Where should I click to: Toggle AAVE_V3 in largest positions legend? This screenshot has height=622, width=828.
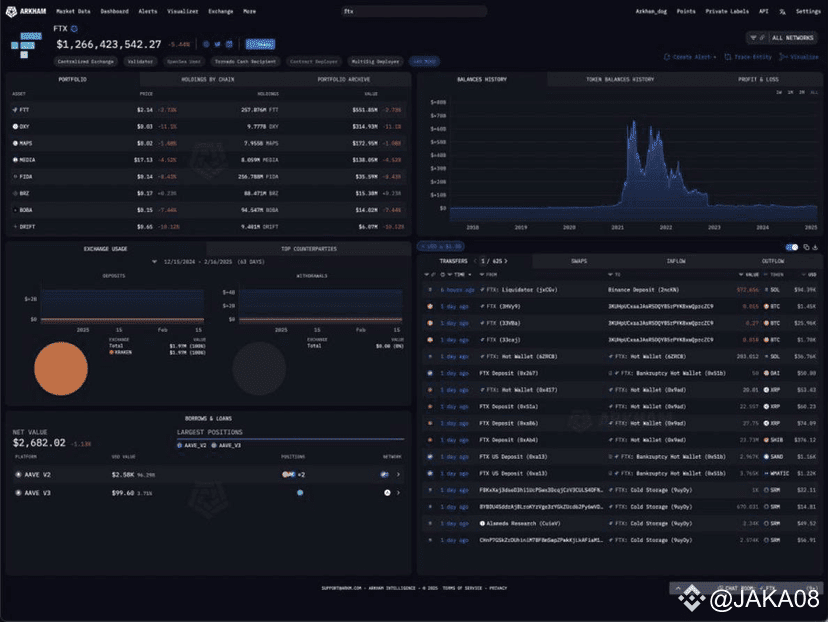(x=226, y=446)
